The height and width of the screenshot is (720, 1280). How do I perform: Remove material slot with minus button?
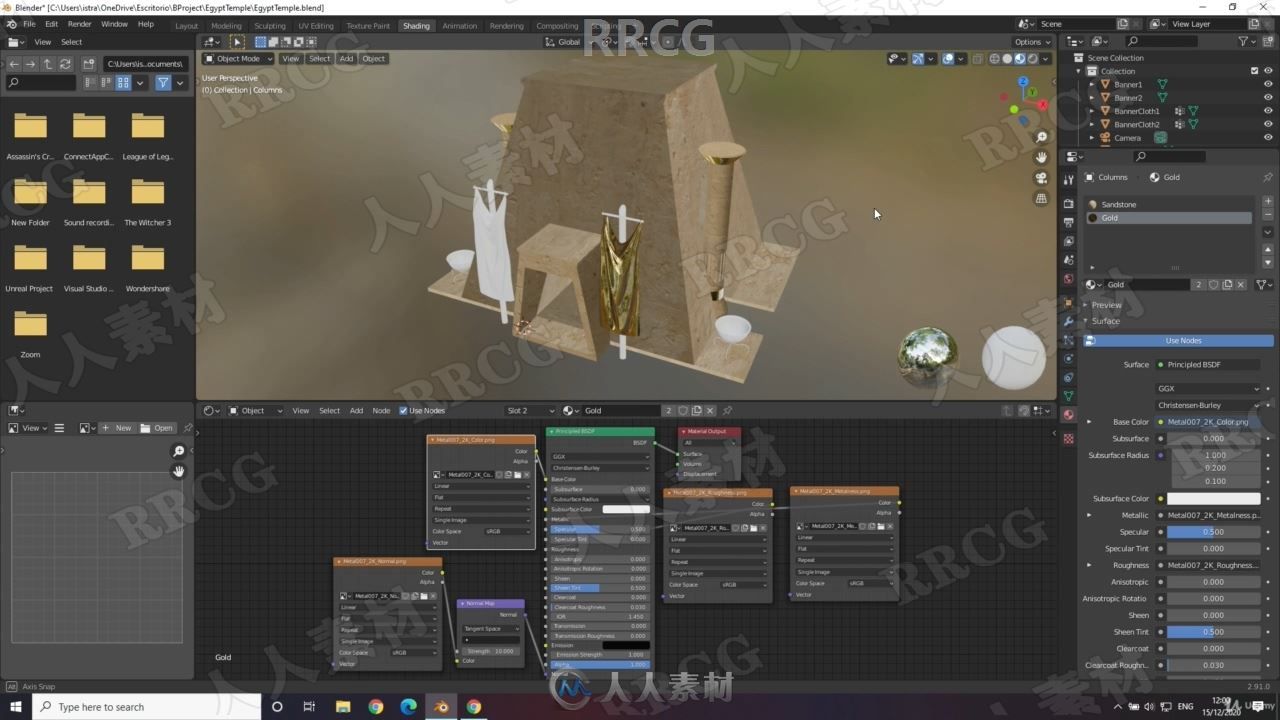(x=1268, y=215)
